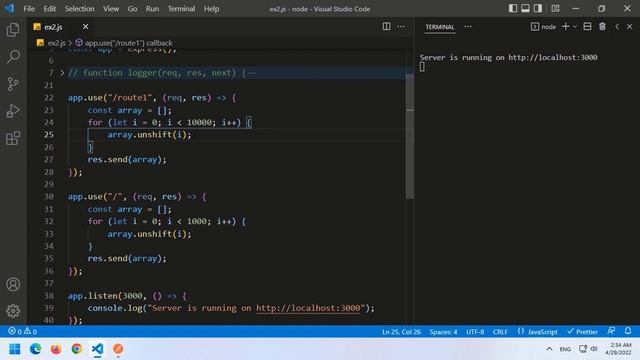640x360 pixels.
Task: Toggle the bottom panel layout
Action: pos(525,8)
